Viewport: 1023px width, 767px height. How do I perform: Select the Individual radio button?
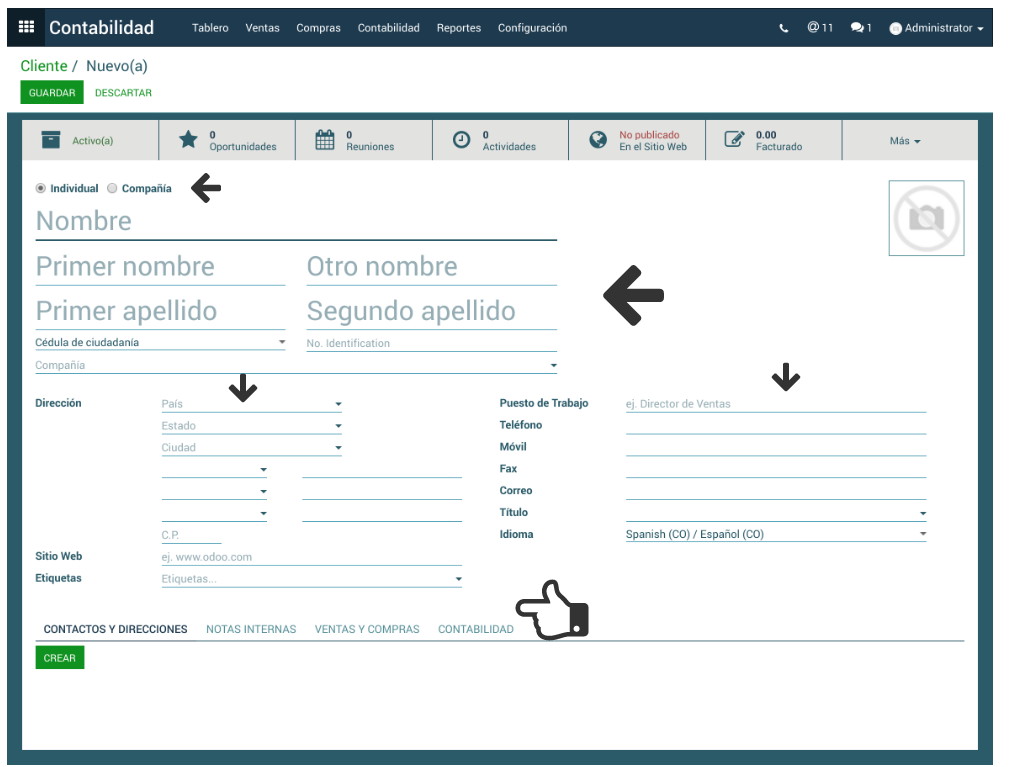41,188
